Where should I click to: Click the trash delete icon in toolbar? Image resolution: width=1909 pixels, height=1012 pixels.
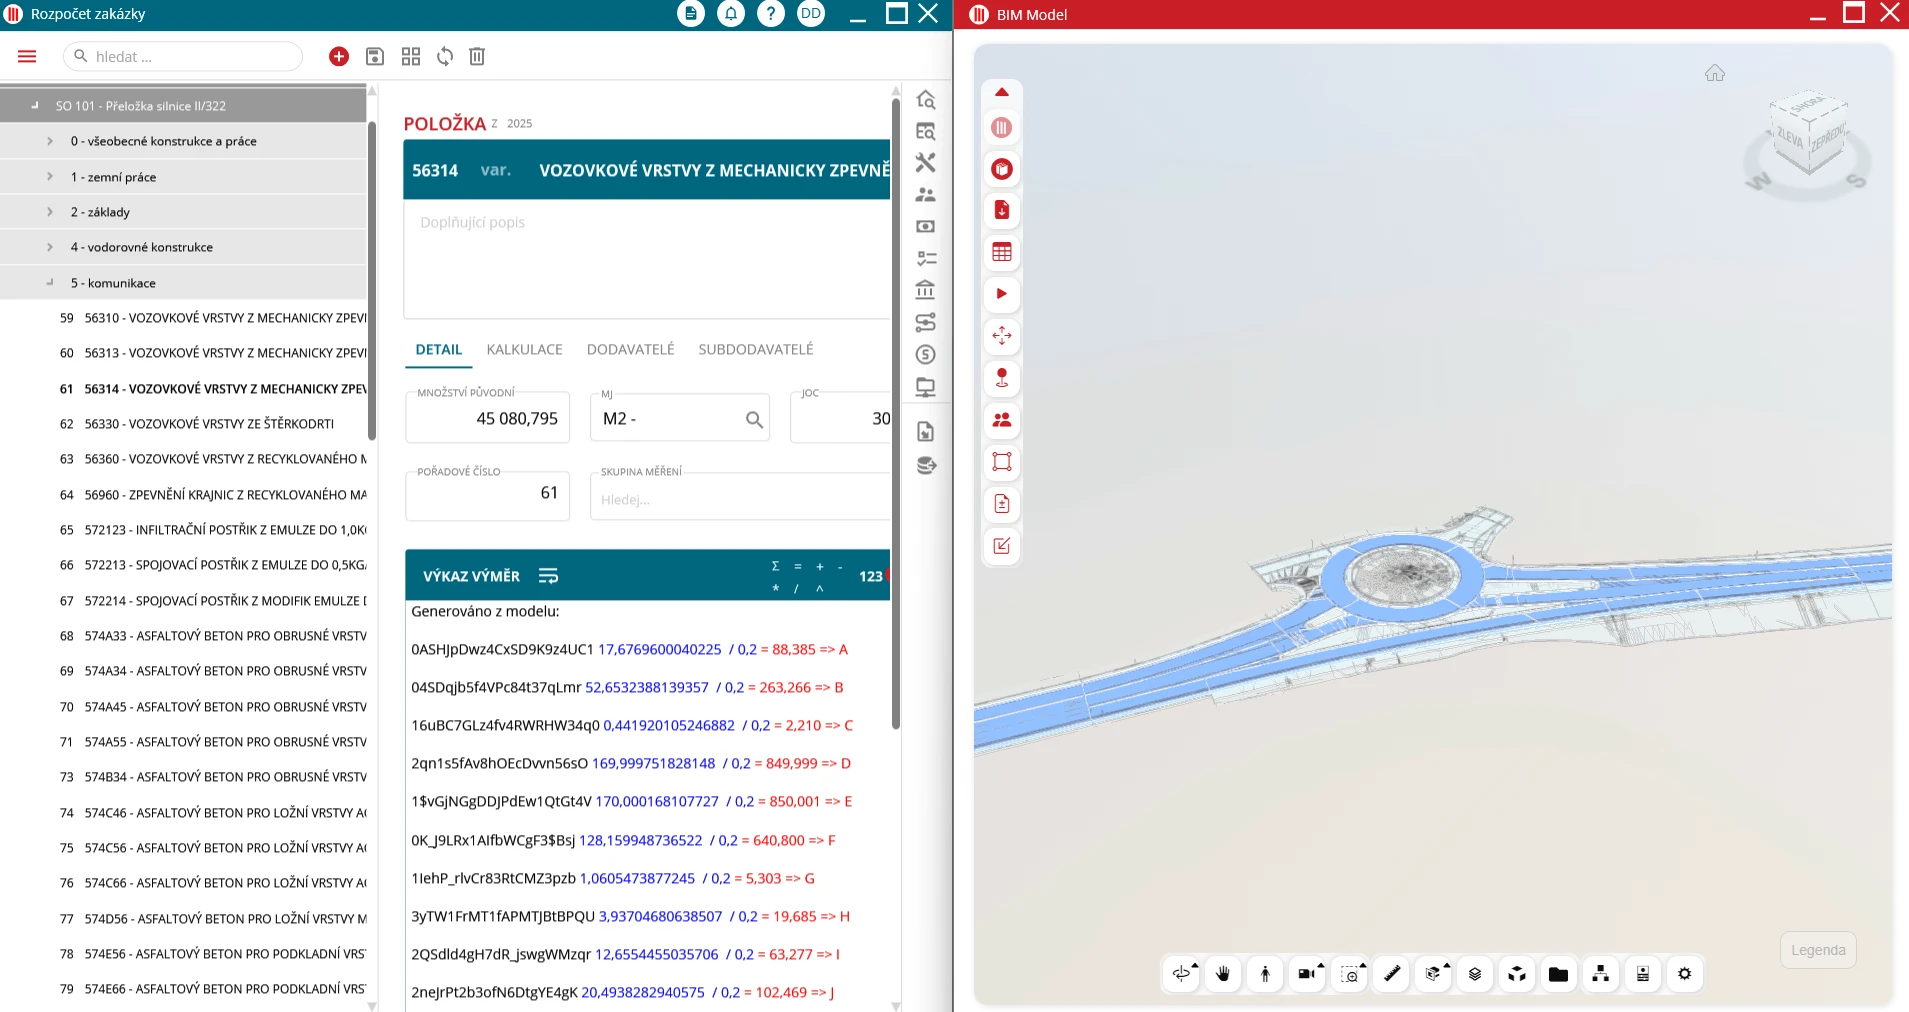coord(477,57)
